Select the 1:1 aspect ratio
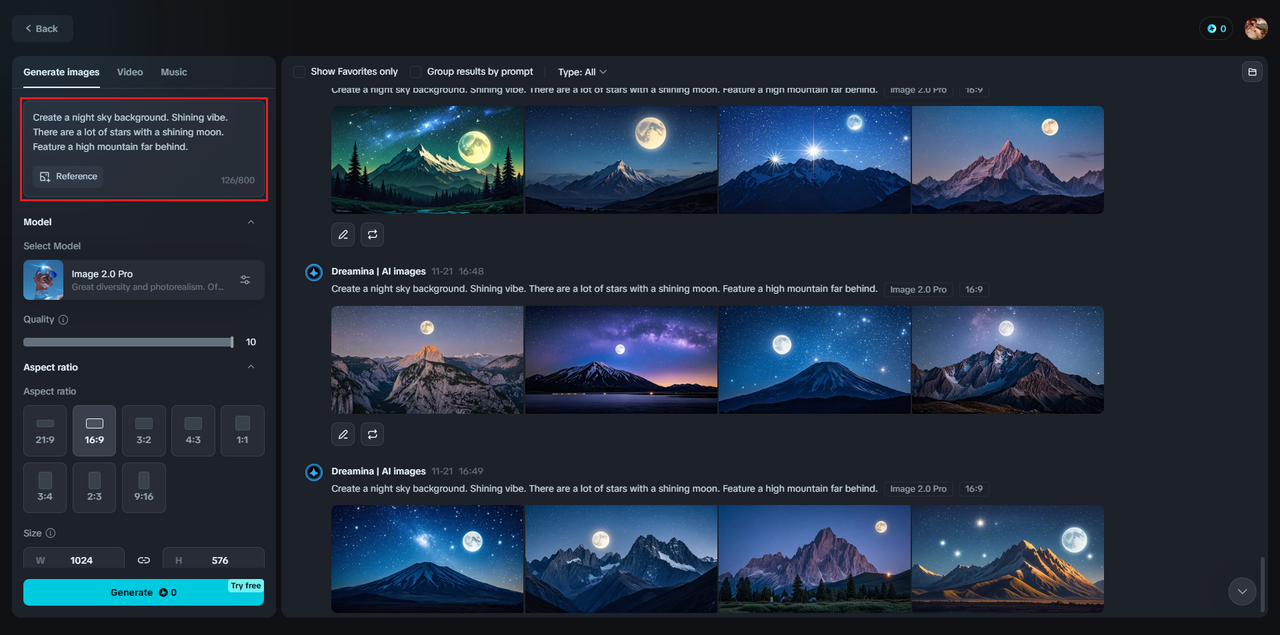 (x=242, y=431)
